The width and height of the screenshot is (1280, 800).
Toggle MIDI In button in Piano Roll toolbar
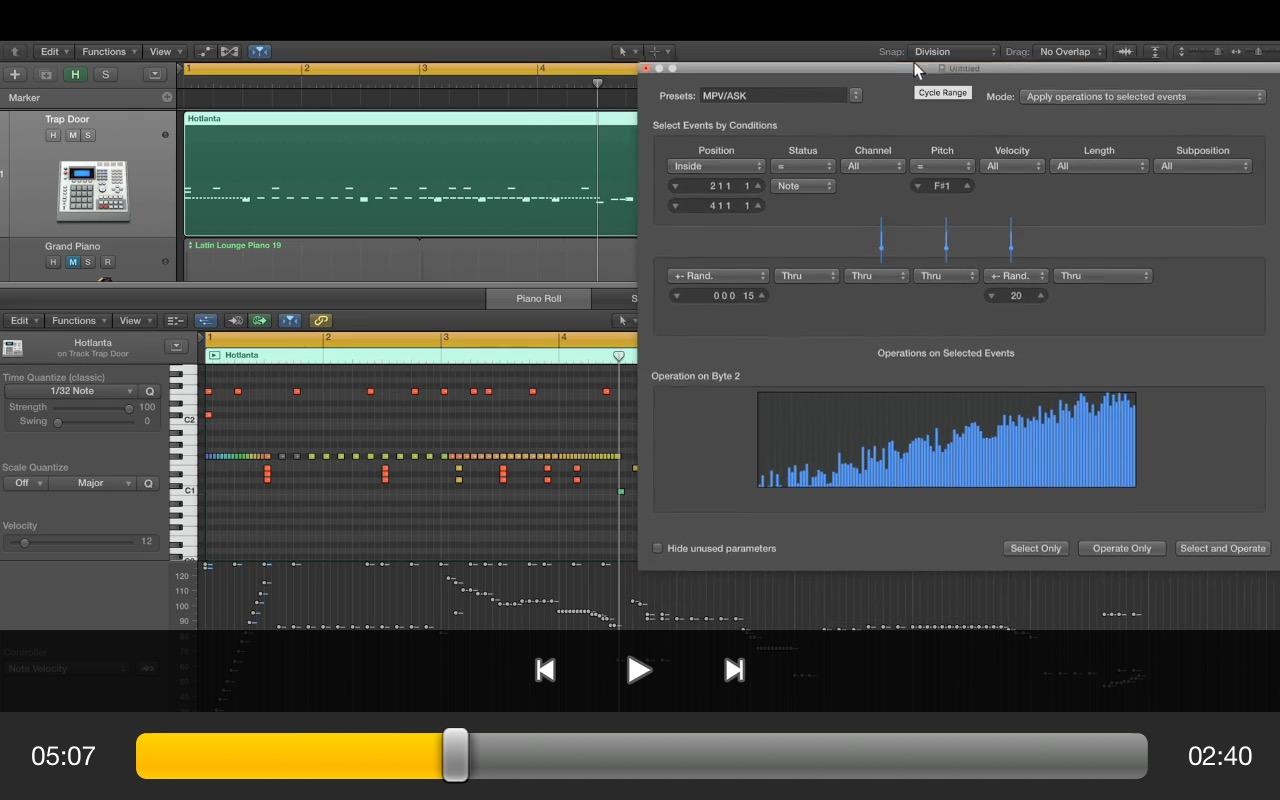[x=235, y=321]
